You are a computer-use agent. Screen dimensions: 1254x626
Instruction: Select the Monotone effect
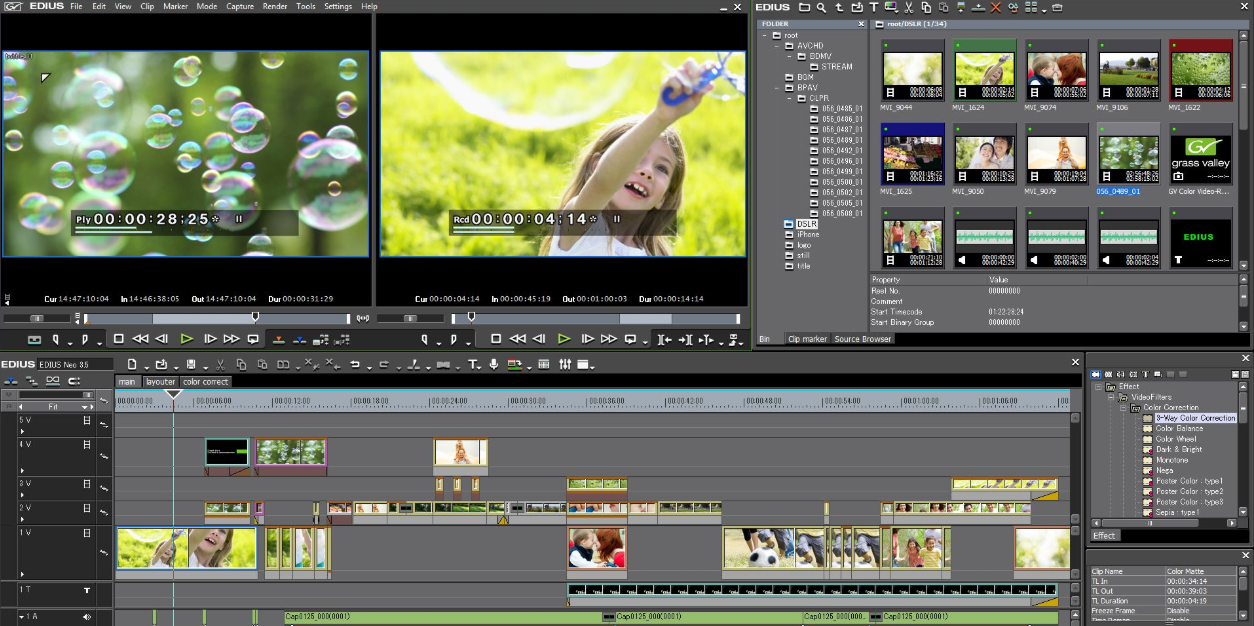1172,460
